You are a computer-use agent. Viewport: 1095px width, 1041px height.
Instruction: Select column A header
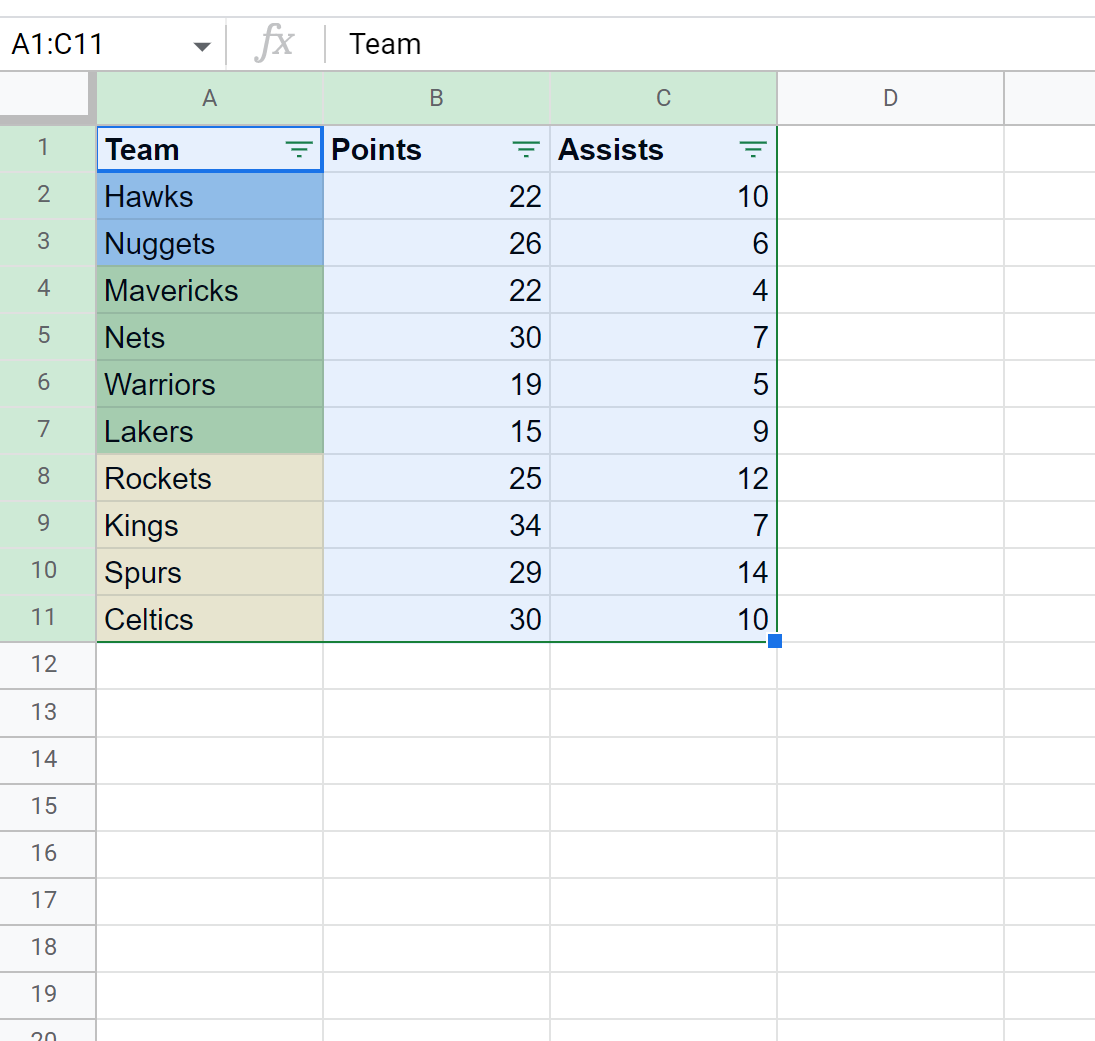[x=210, y=98]
